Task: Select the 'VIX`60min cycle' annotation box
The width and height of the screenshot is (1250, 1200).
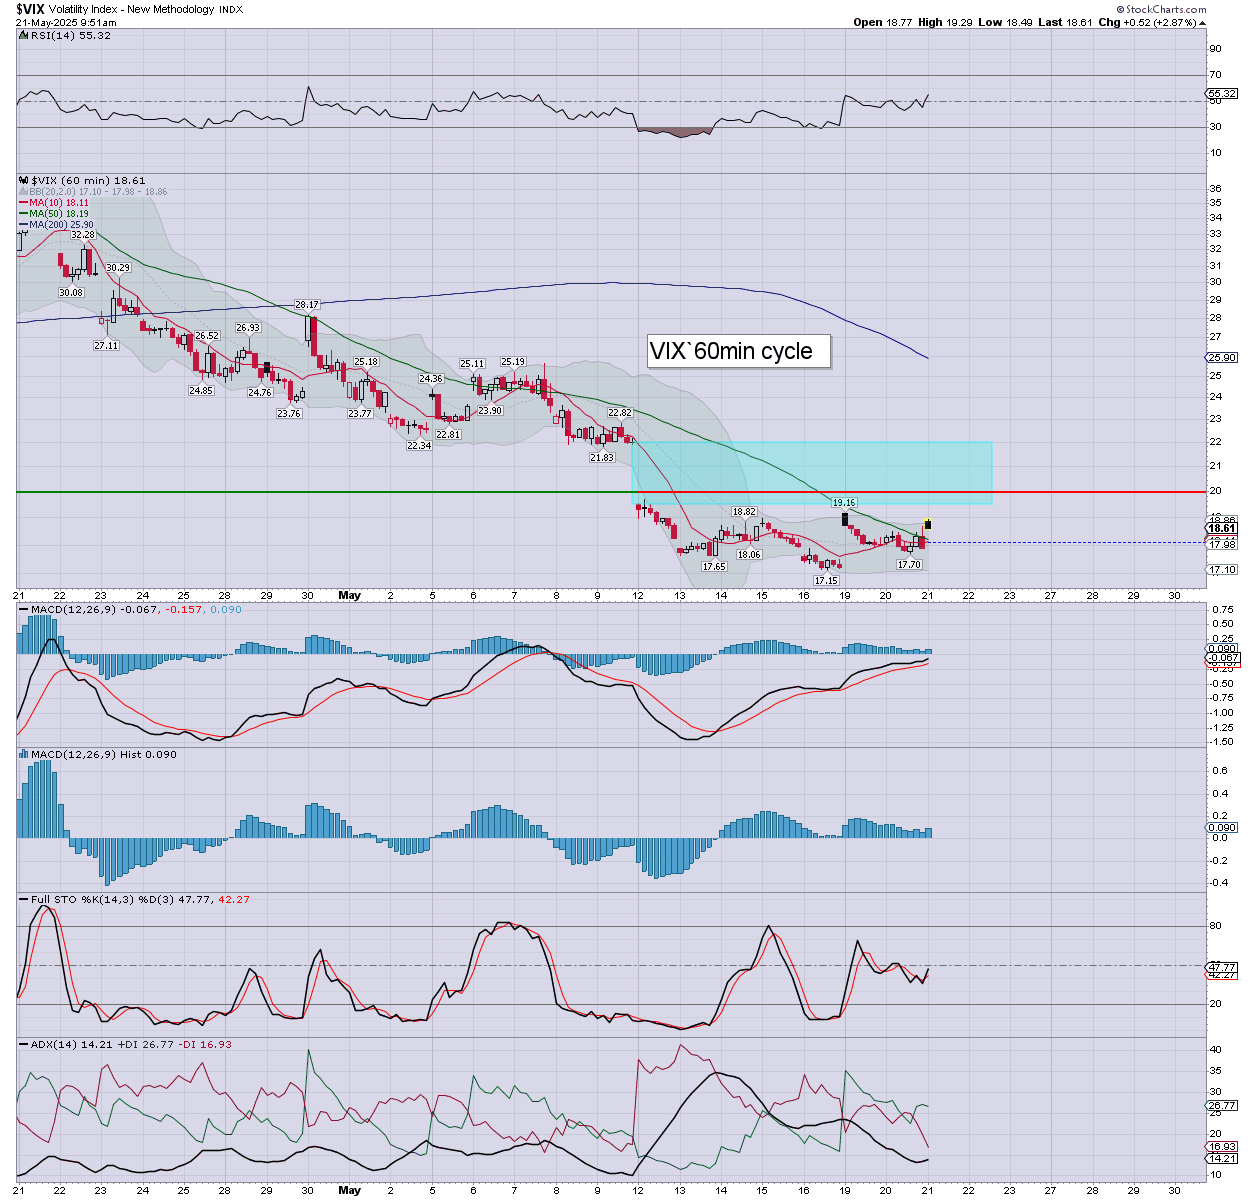Action: [738, 351]
